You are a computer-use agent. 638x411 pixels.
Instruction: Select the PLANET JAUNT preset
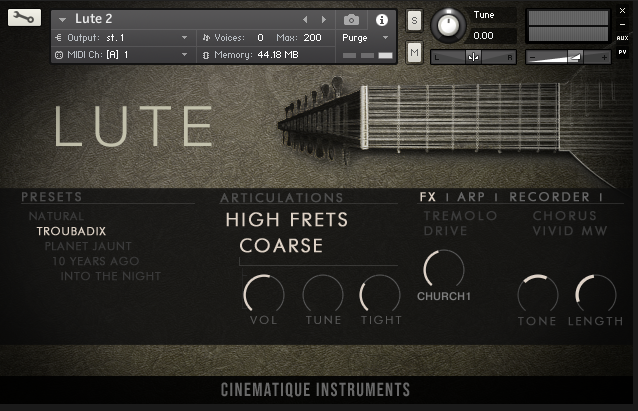pos(88,246)
